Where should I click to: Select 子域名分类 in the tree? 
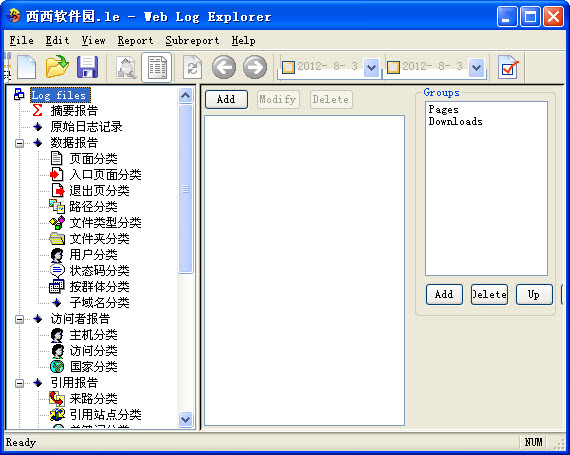99,303
